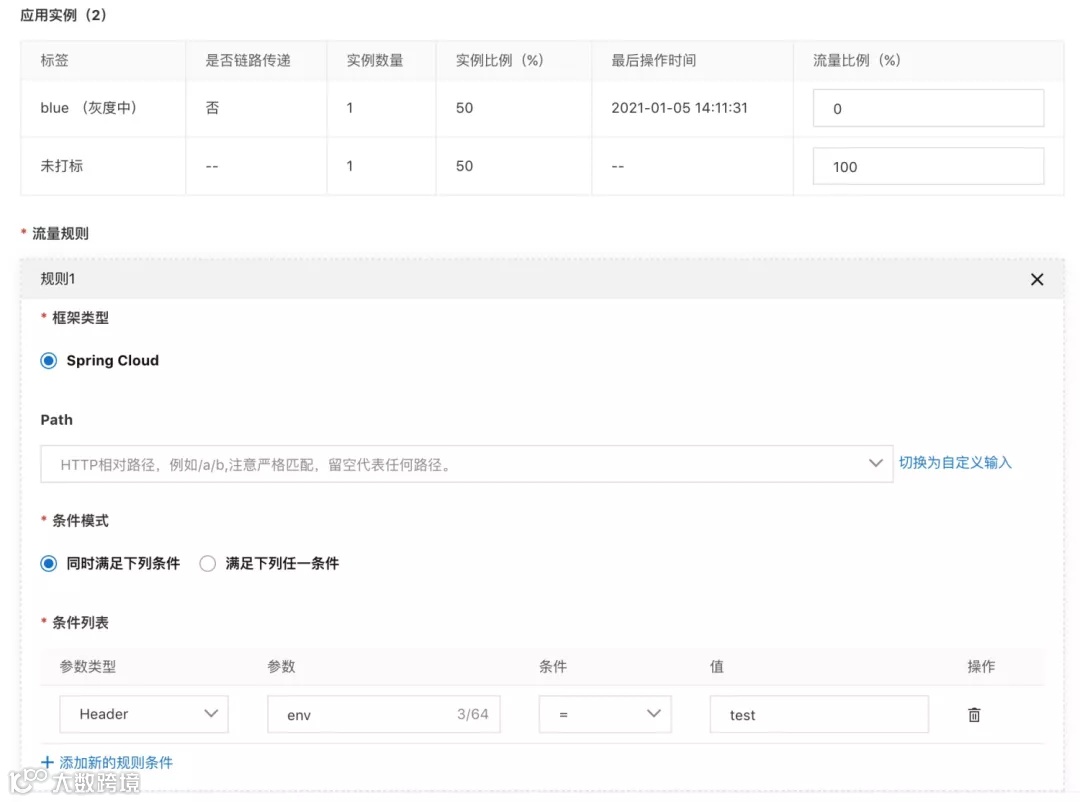Click the 流量规则 section label
This screenshot has height=802, width=1080.
60,233
